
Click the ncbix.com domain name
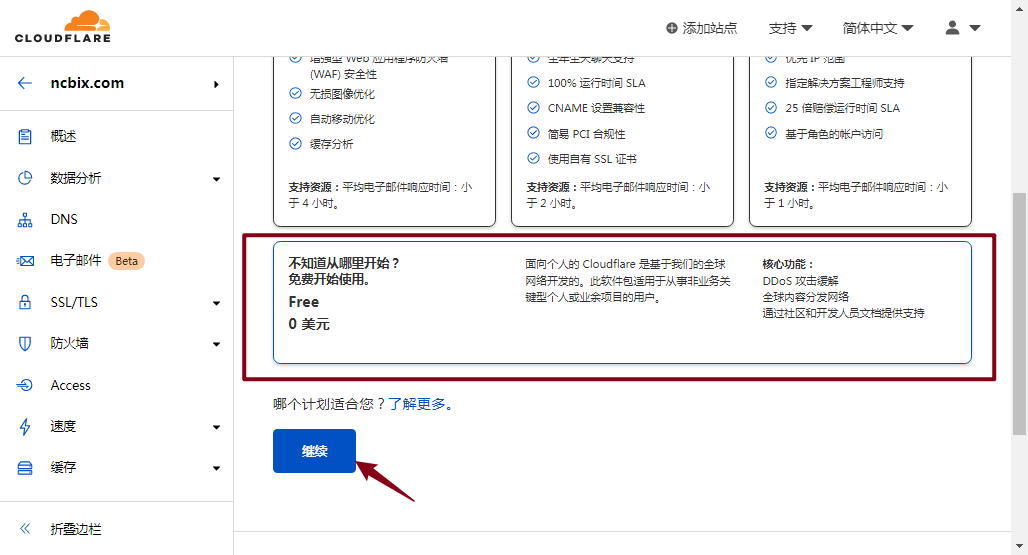pos(87,83)
